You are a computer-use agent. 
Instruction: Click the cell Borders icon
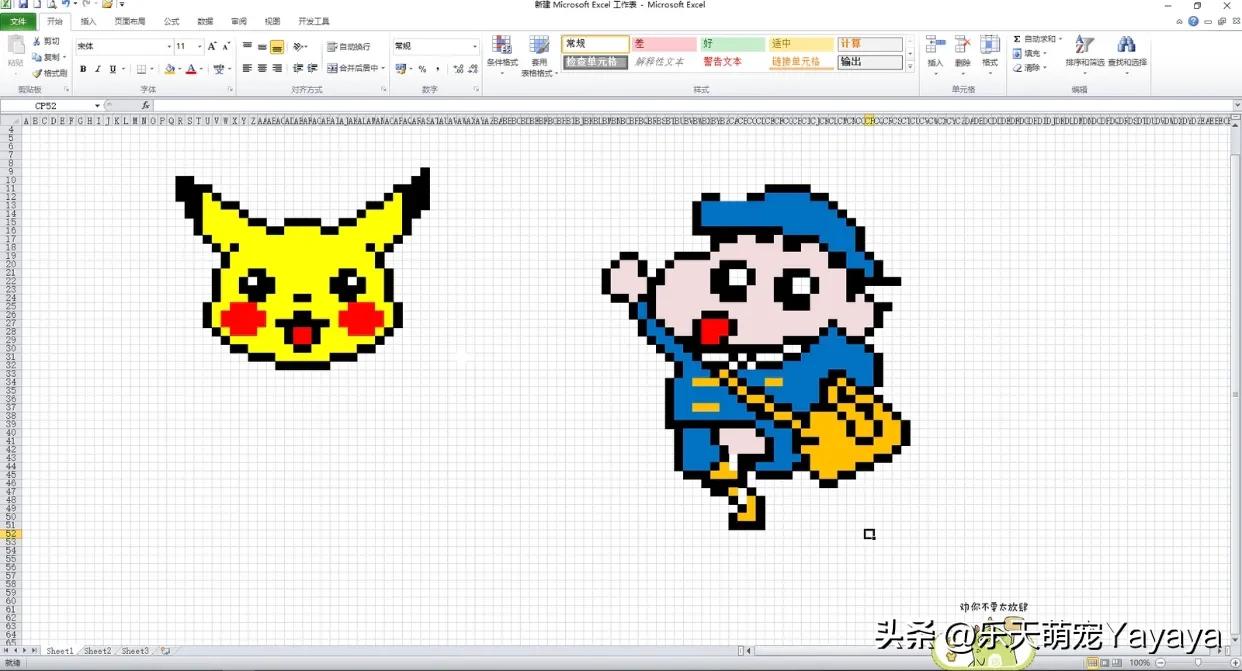tap(141, 69)
